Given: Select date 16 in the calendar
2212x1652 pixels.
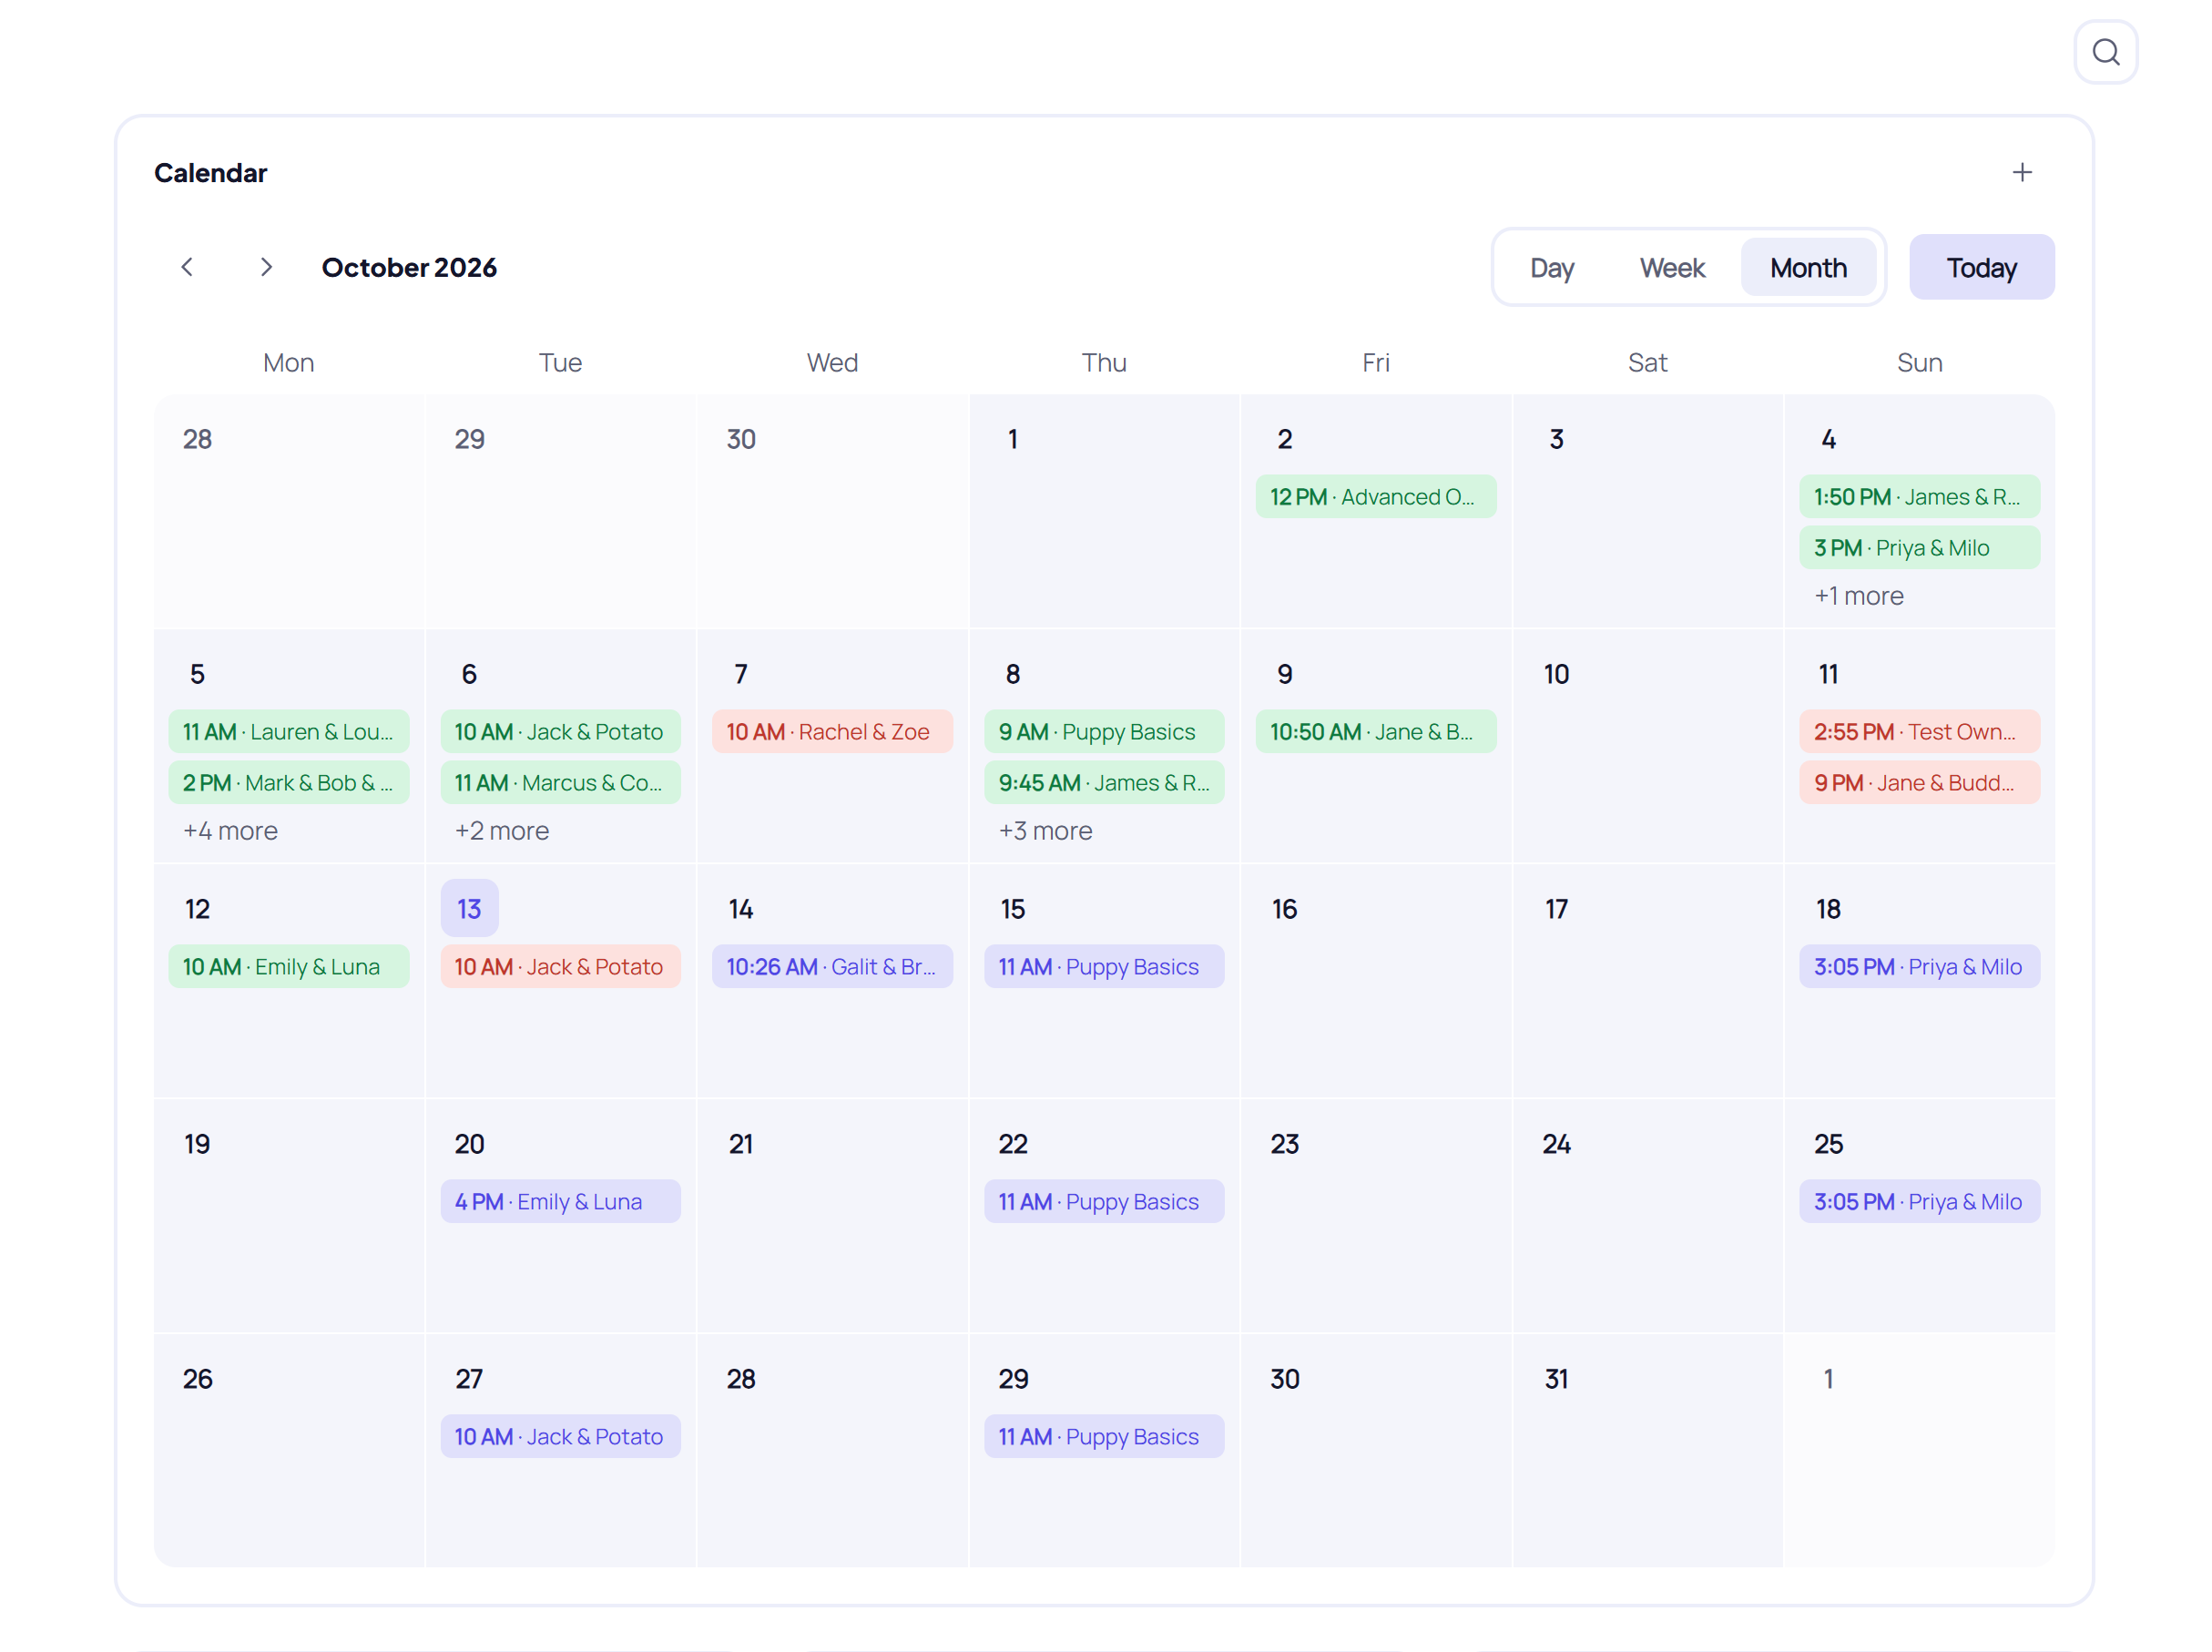Looking at the screenshot, I should (x=1284, y=909).
